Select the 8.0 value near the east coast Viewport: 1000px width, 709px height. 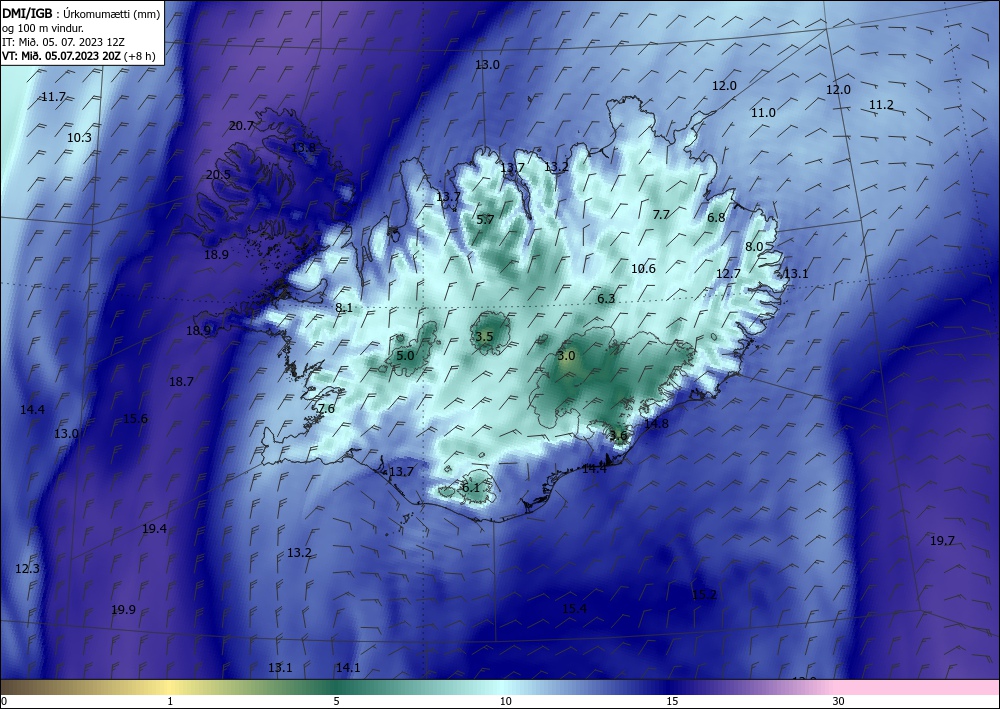tap(754, 247)
